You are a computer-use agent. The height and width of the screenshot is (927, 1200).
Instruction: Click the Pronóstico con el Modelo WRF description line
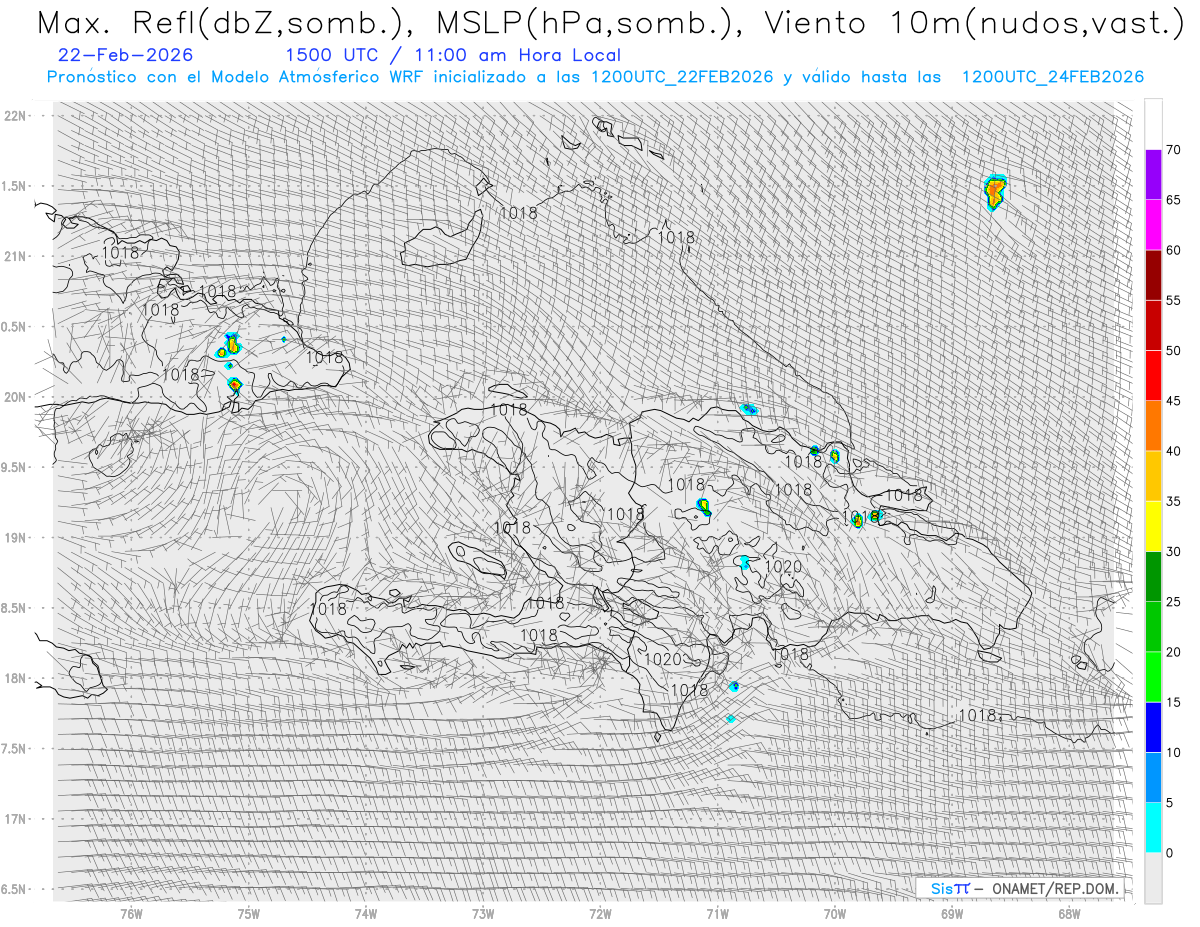(595, 77)
